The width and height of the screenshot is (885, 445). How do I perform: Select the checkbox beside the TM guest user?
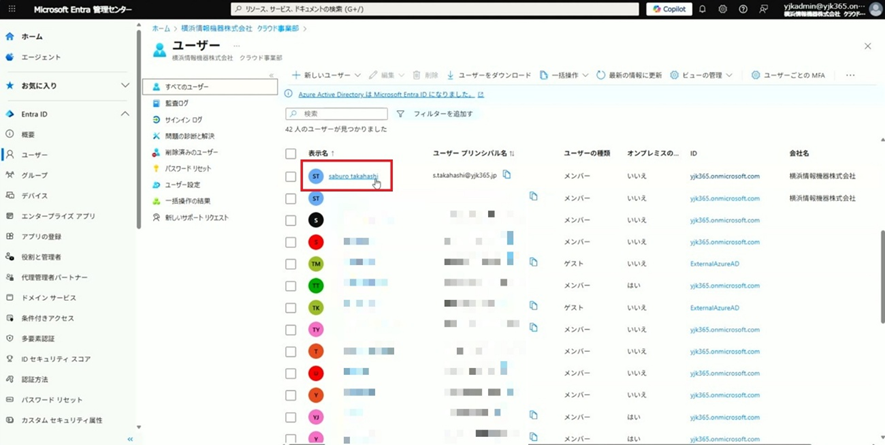(291, 264)
